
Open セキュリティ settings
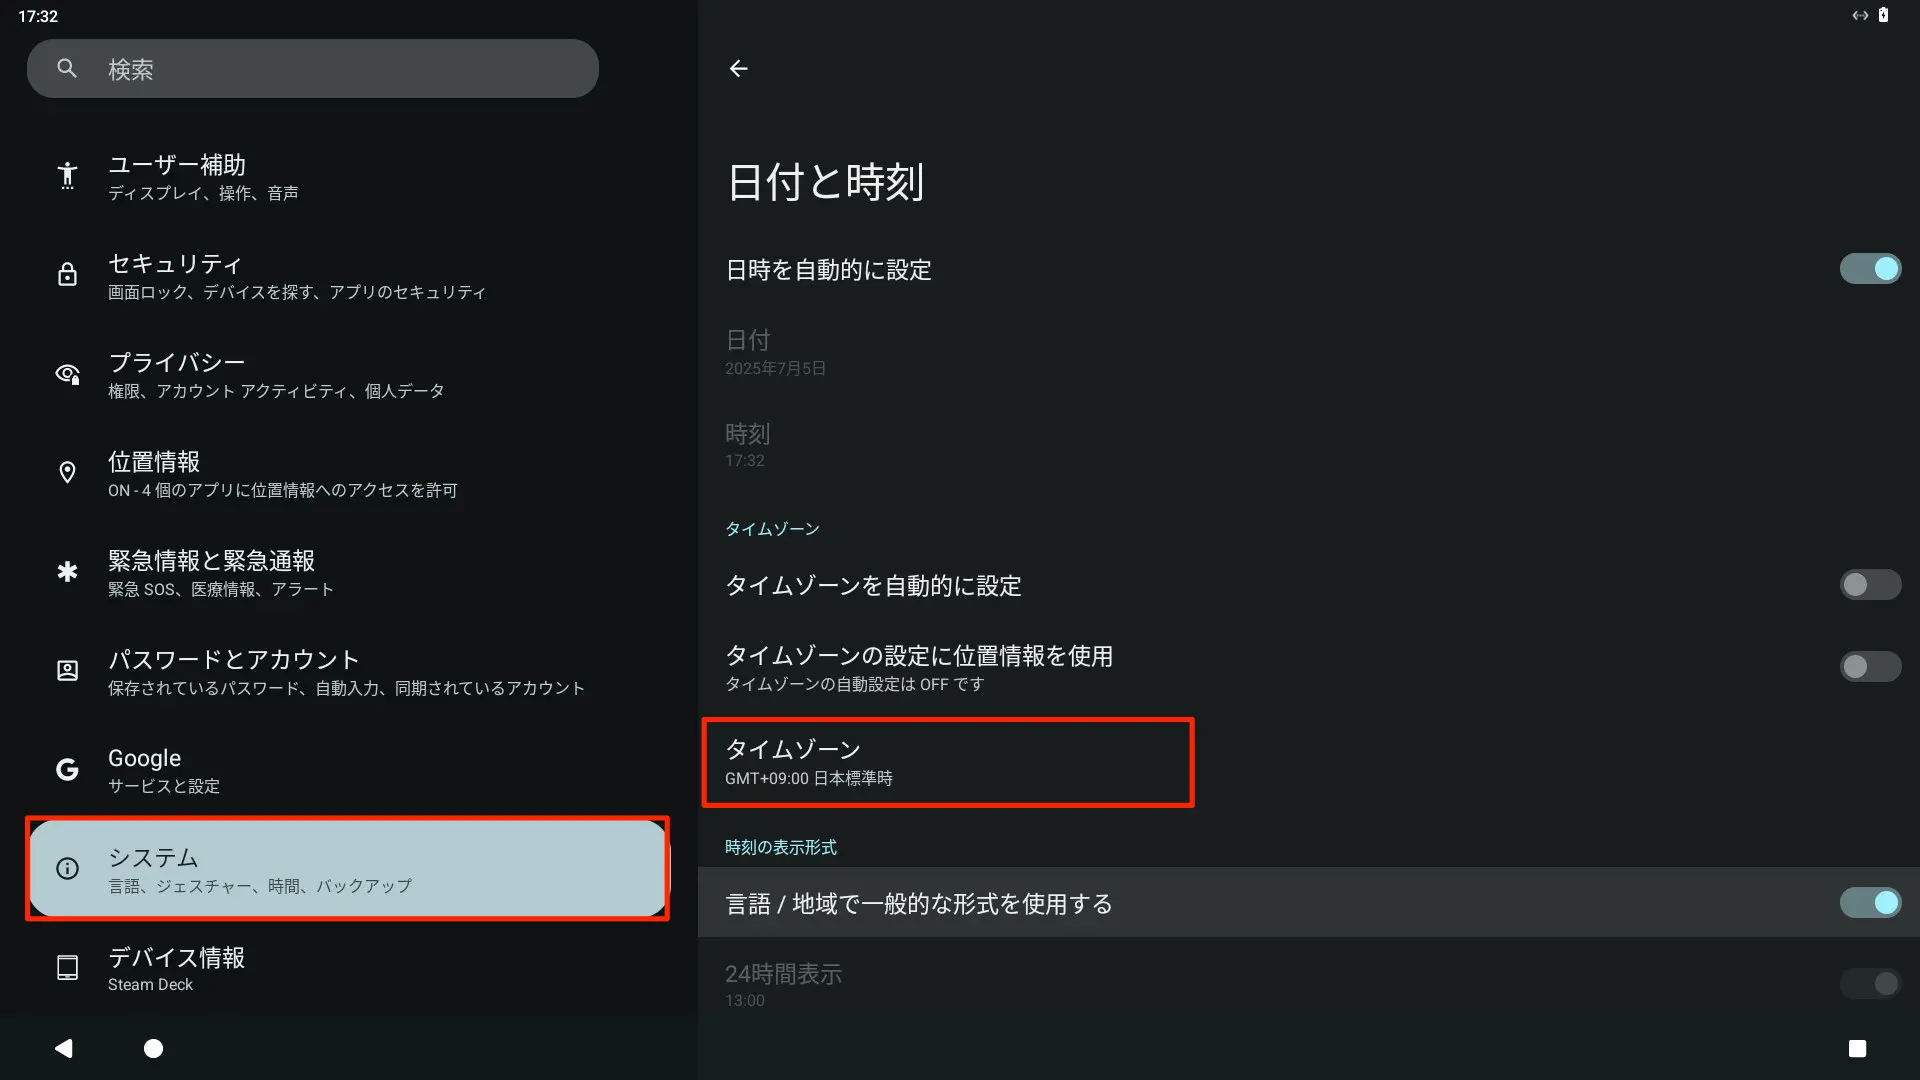[x=348, y=275]
